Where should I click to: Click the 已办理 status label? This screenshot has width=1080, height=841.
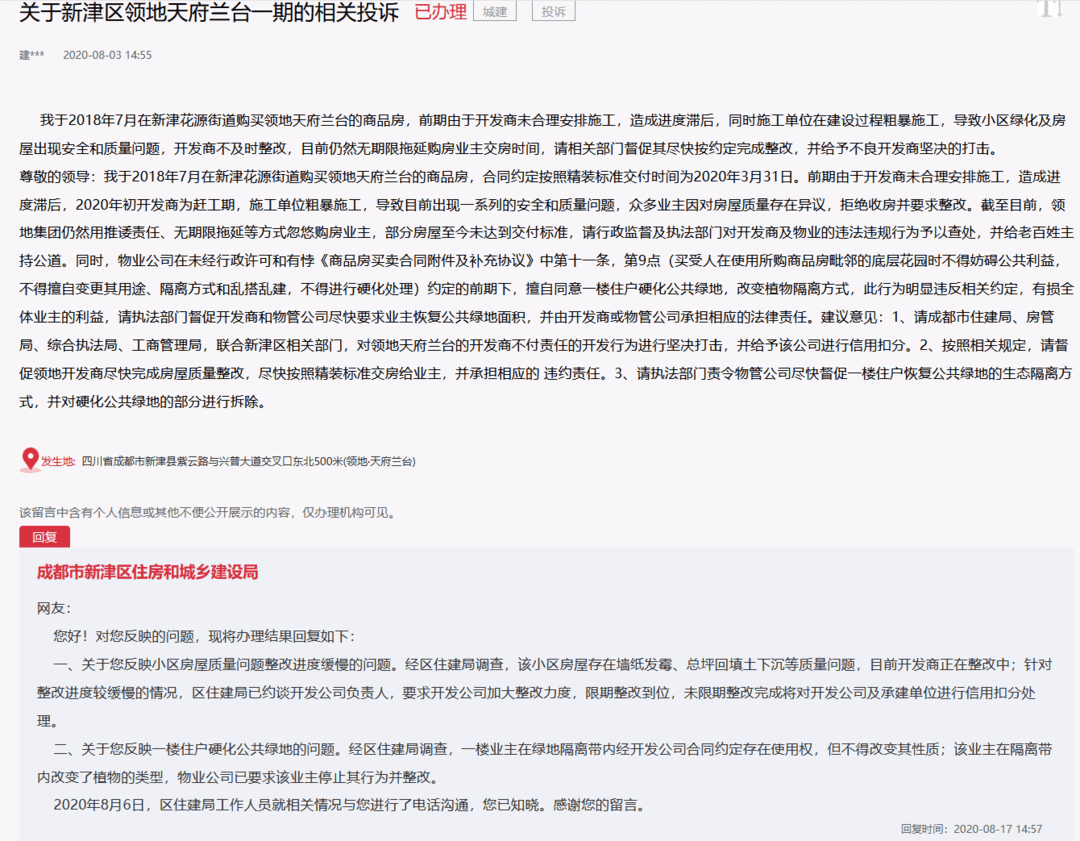tap(440, 12)
